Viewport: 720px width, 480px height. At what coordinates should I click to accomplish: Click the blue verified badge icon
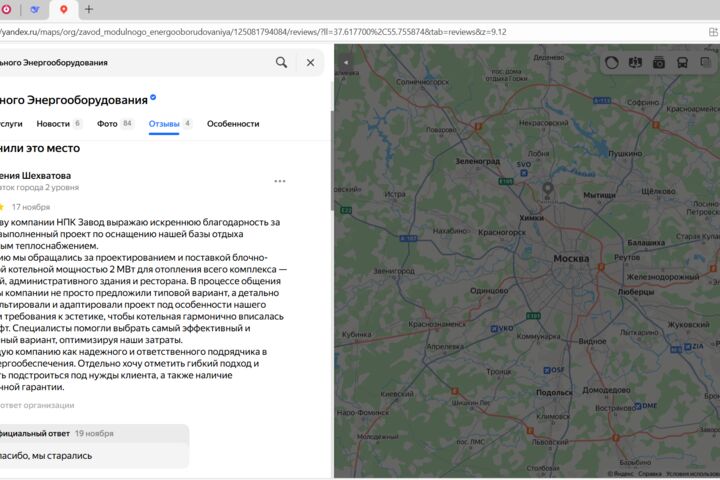[153, 97]
